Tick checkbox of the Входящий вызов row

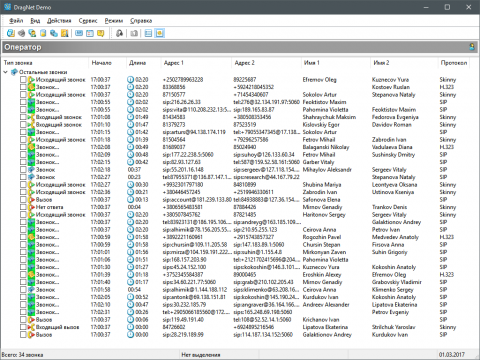(x=23, y=327)
